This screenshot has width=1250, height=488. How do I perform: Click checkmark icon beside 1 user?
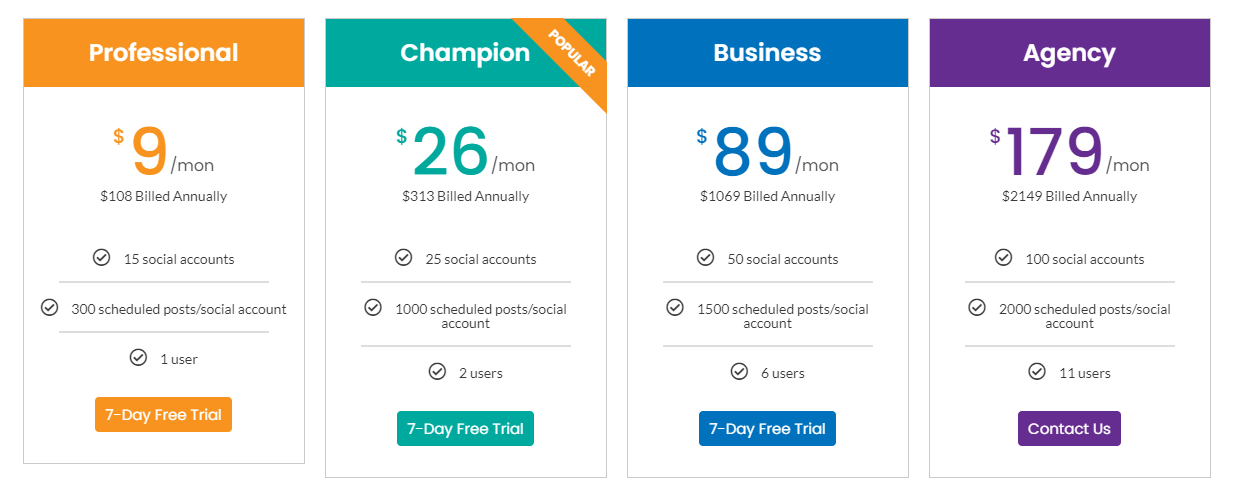(x=138, y=357)
